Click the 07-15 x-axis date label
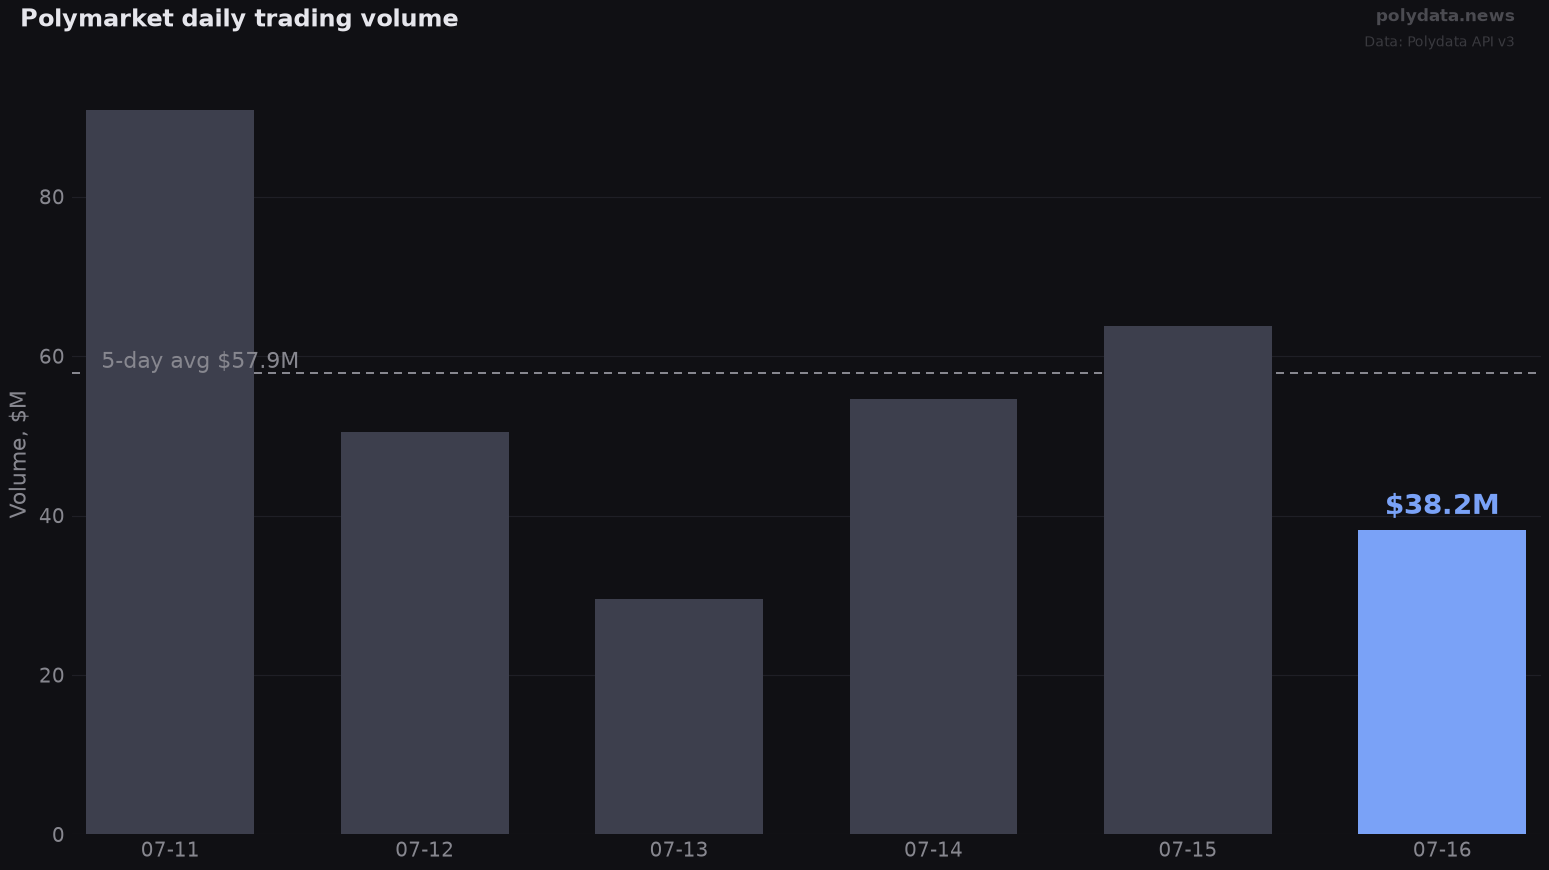 tap(1188, 850)
